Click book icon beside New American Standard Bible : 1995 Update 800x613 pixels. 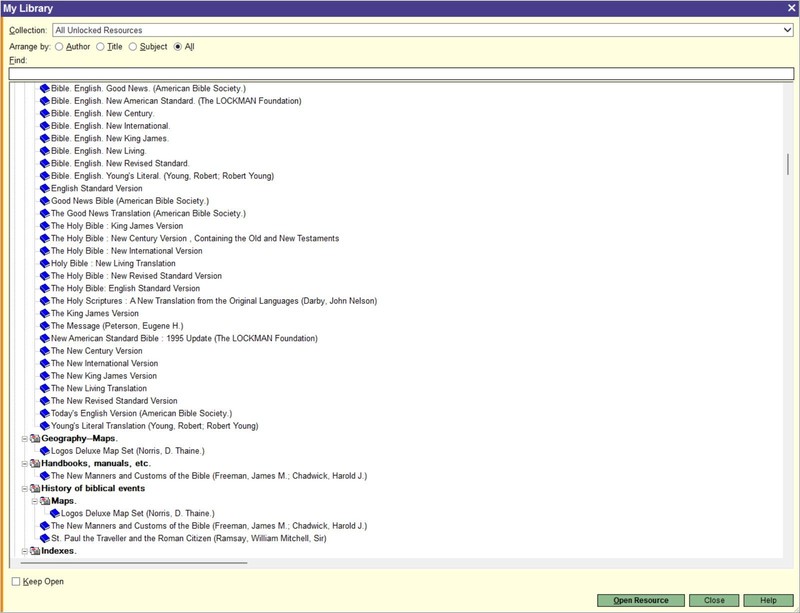[45, 338]
